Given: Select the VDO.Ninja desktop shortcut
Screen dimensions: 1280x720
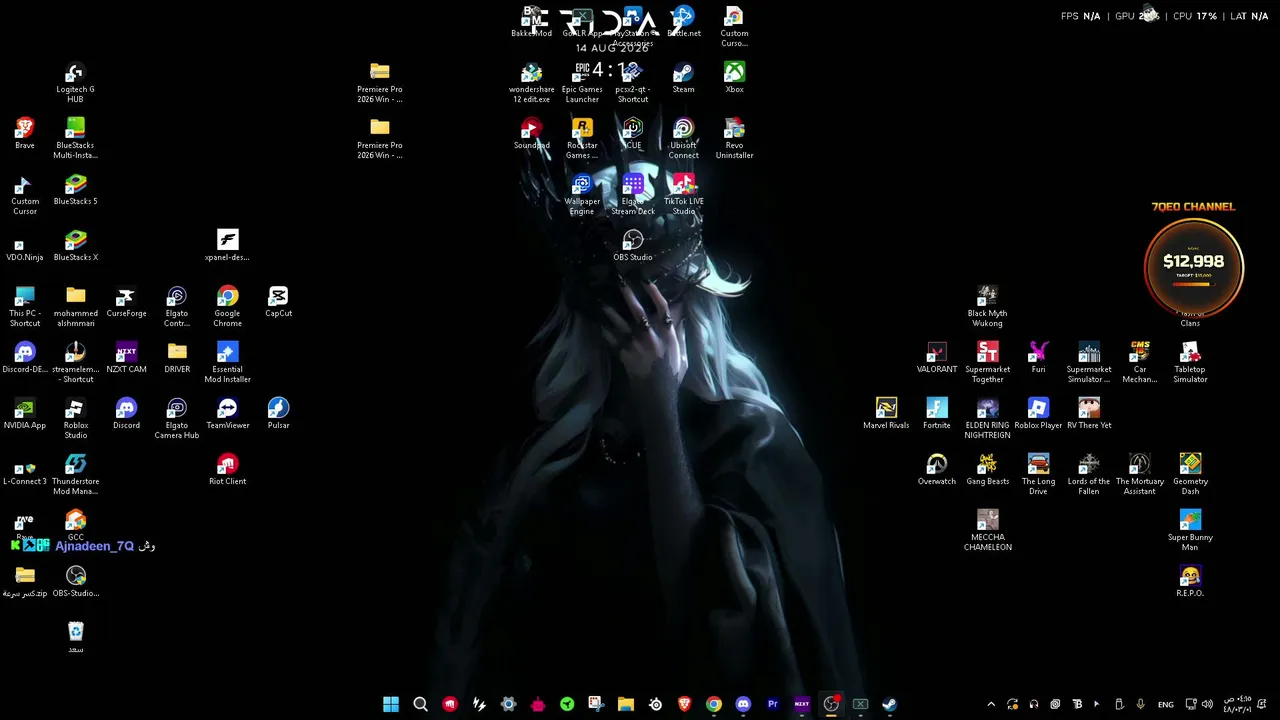Looking at the screenshot, I should [x=25, y=246].
